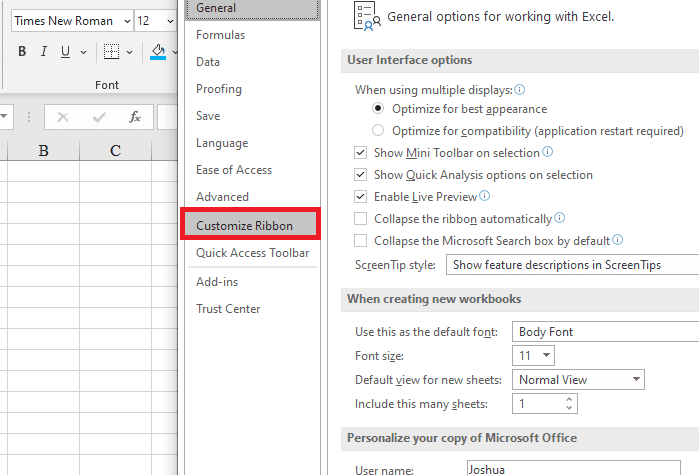Click the Borders icon

pos(111,52)
